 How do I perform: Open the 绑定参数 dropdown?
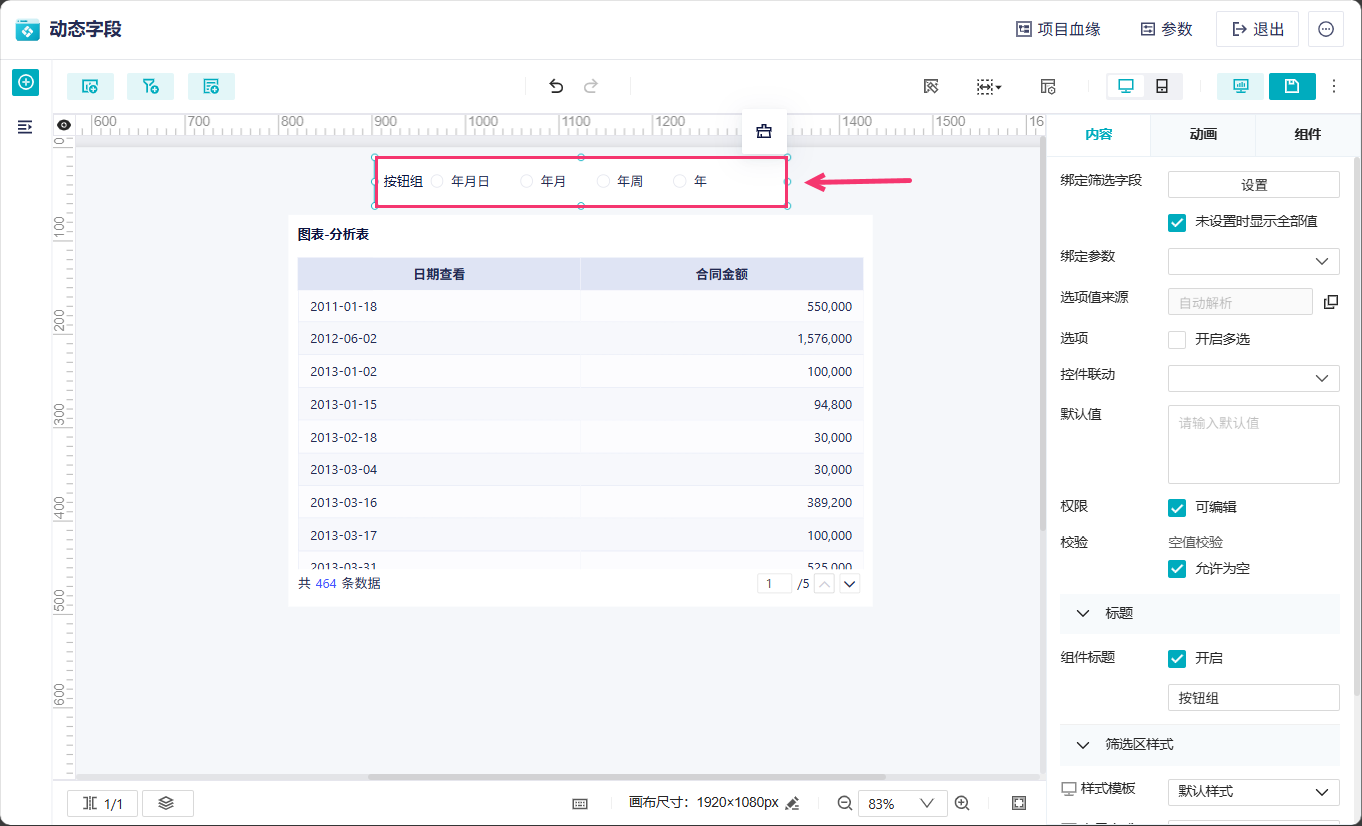pyautogui.click(x=1254, y=261)
